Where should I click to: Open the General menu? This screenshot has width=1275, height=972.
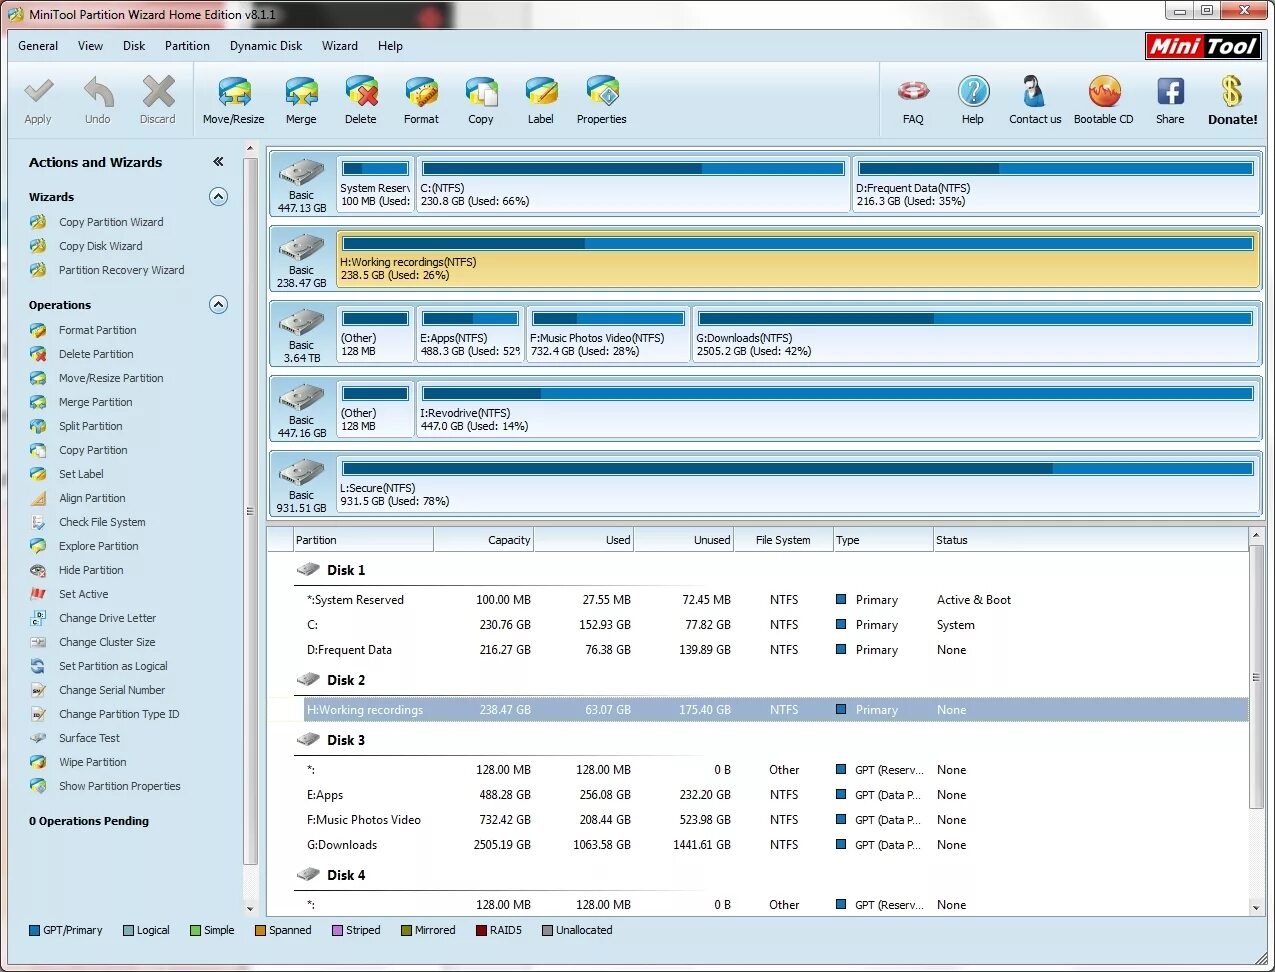(38, 46)
